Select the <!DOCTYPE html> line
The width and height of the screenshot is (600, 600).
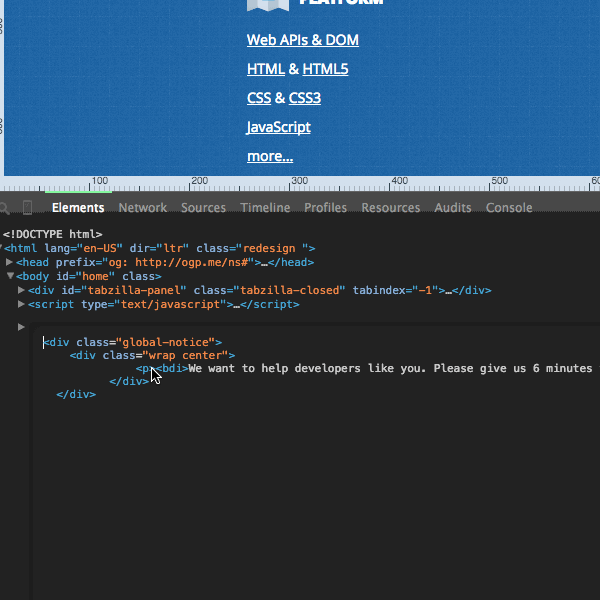coord(52,234)
